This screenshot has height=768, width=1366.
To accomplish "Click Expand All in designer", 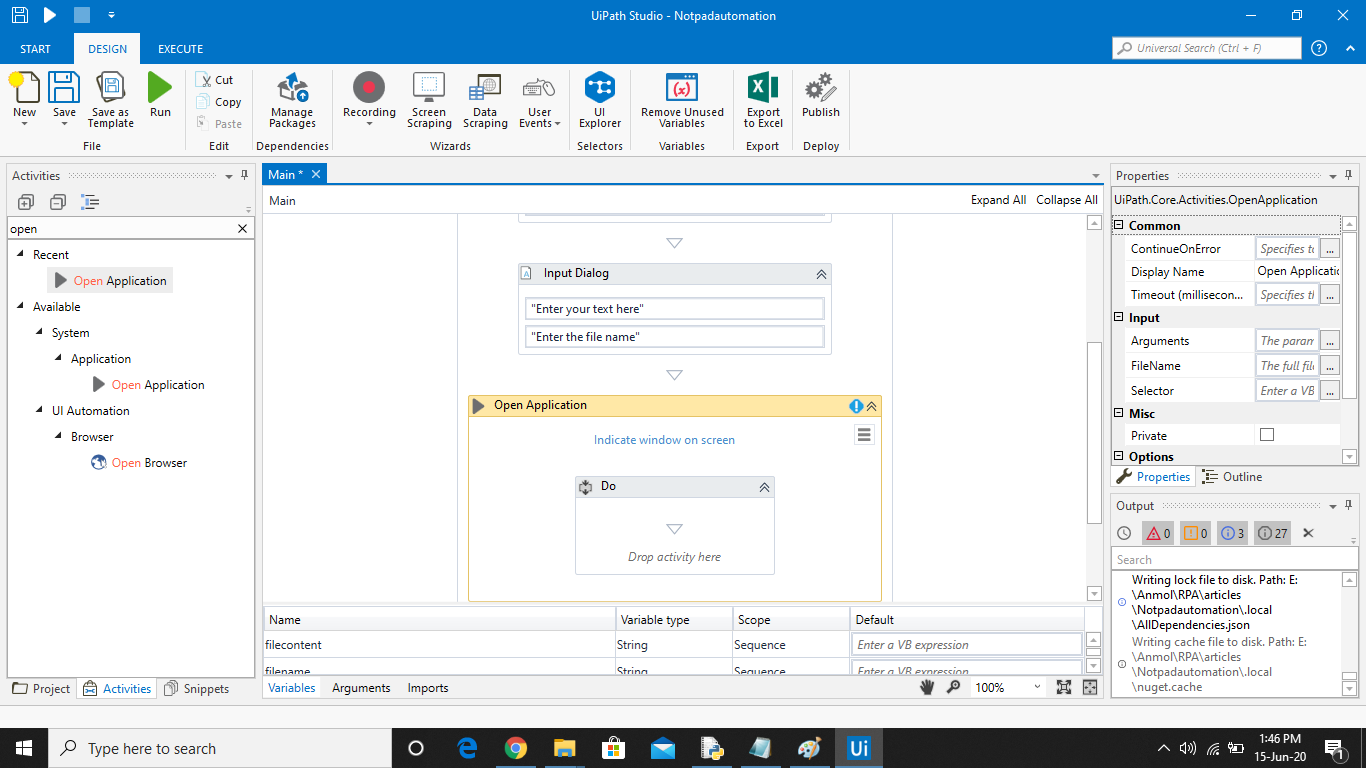I will click(x=998, y=200).
